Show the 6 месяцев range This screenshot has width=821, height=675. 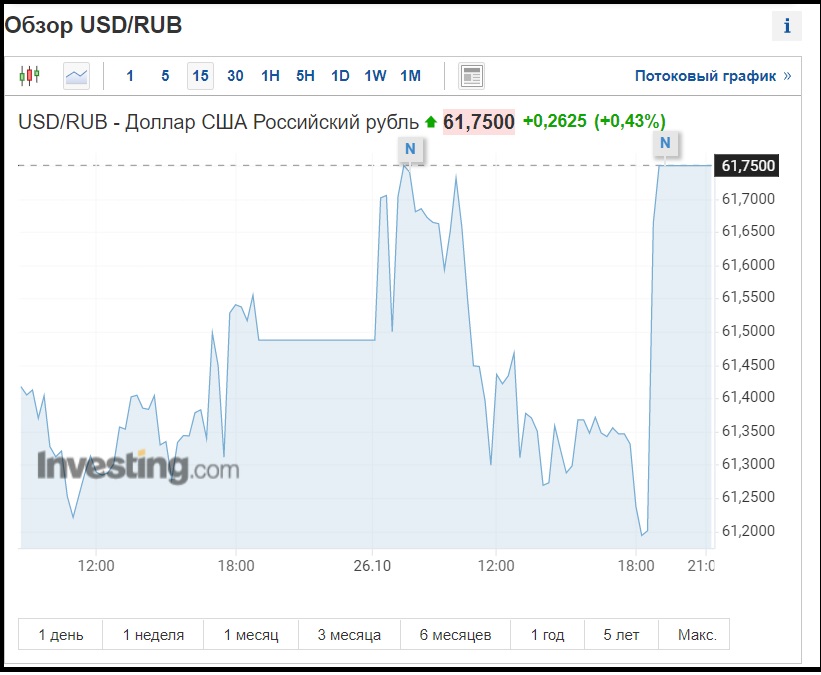click(x=455, y=635)
